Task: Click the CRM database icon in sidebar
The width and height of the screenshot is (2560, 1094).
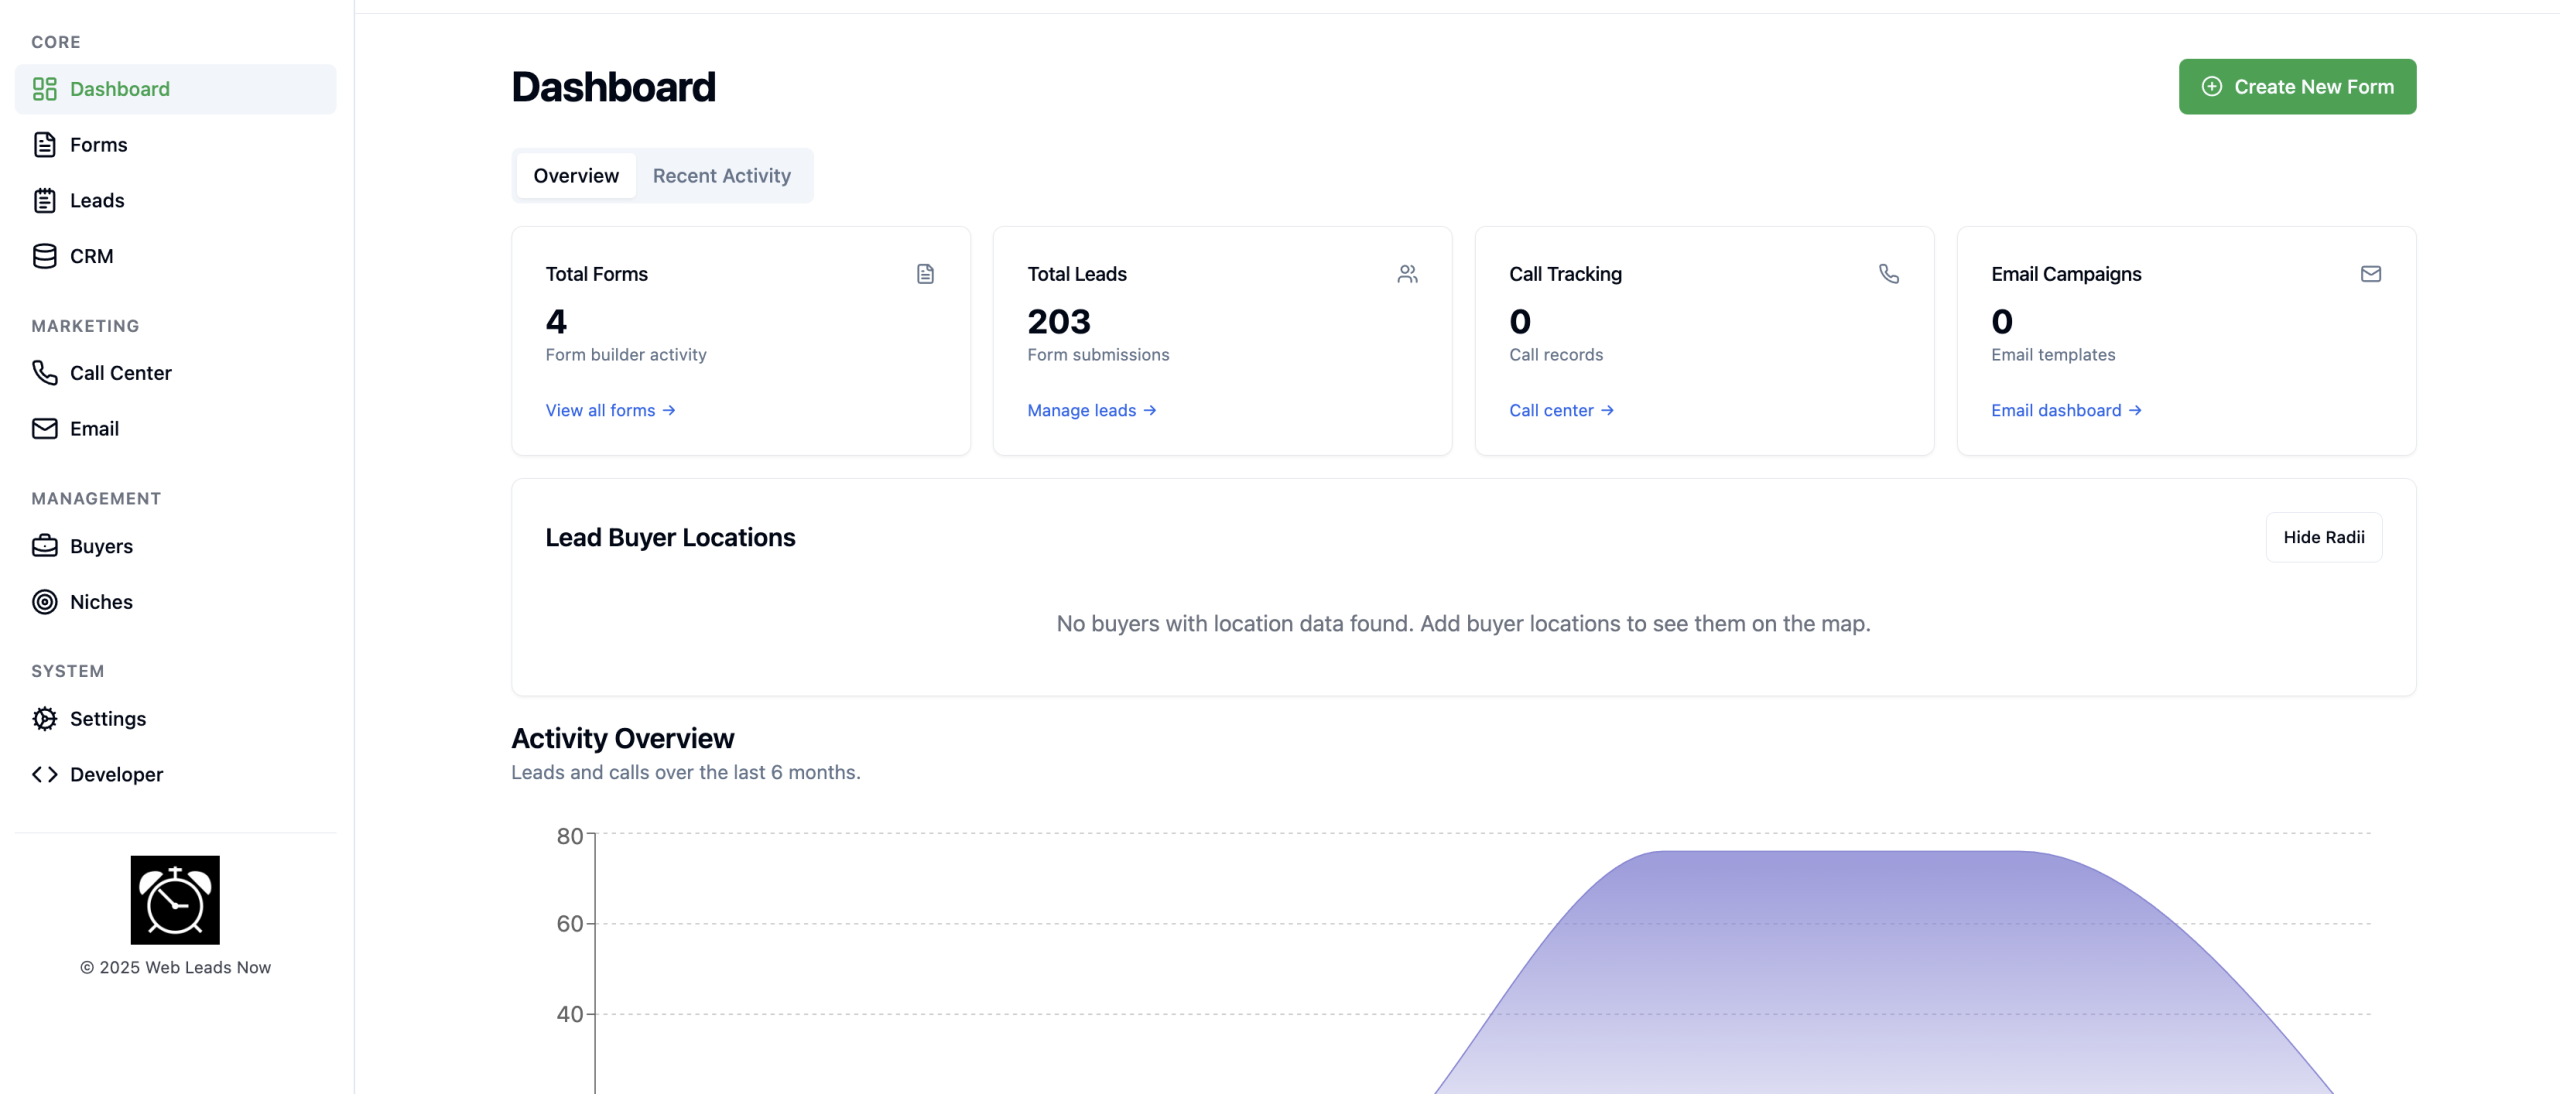Action: click(x=44, y=257)
